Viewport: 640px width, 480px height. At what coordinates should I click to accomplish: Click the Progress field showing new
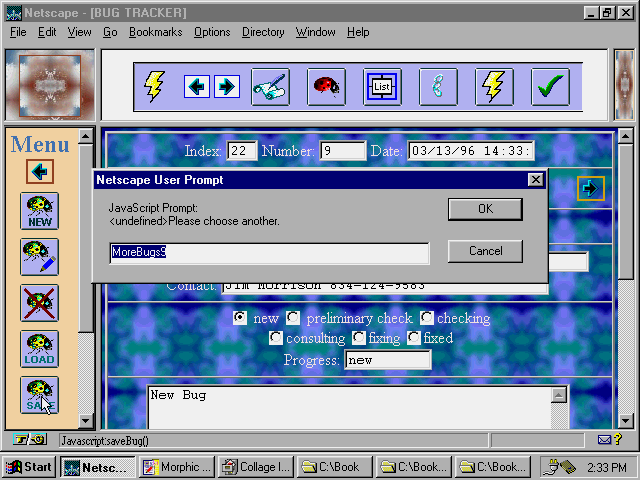[x=387, y=360]
